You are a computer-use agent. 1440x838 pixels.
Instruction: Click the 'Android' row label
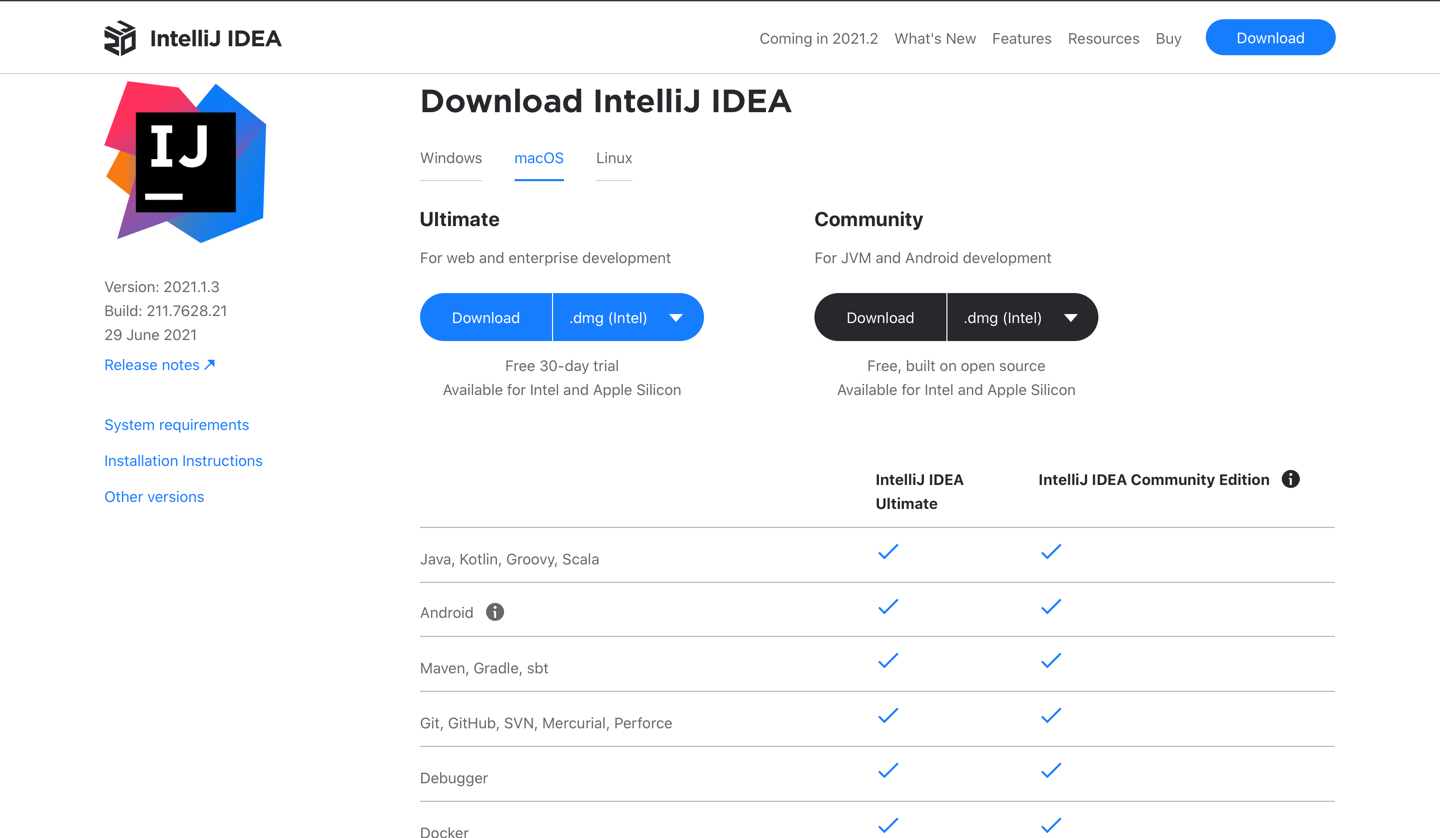pos(446,613)
